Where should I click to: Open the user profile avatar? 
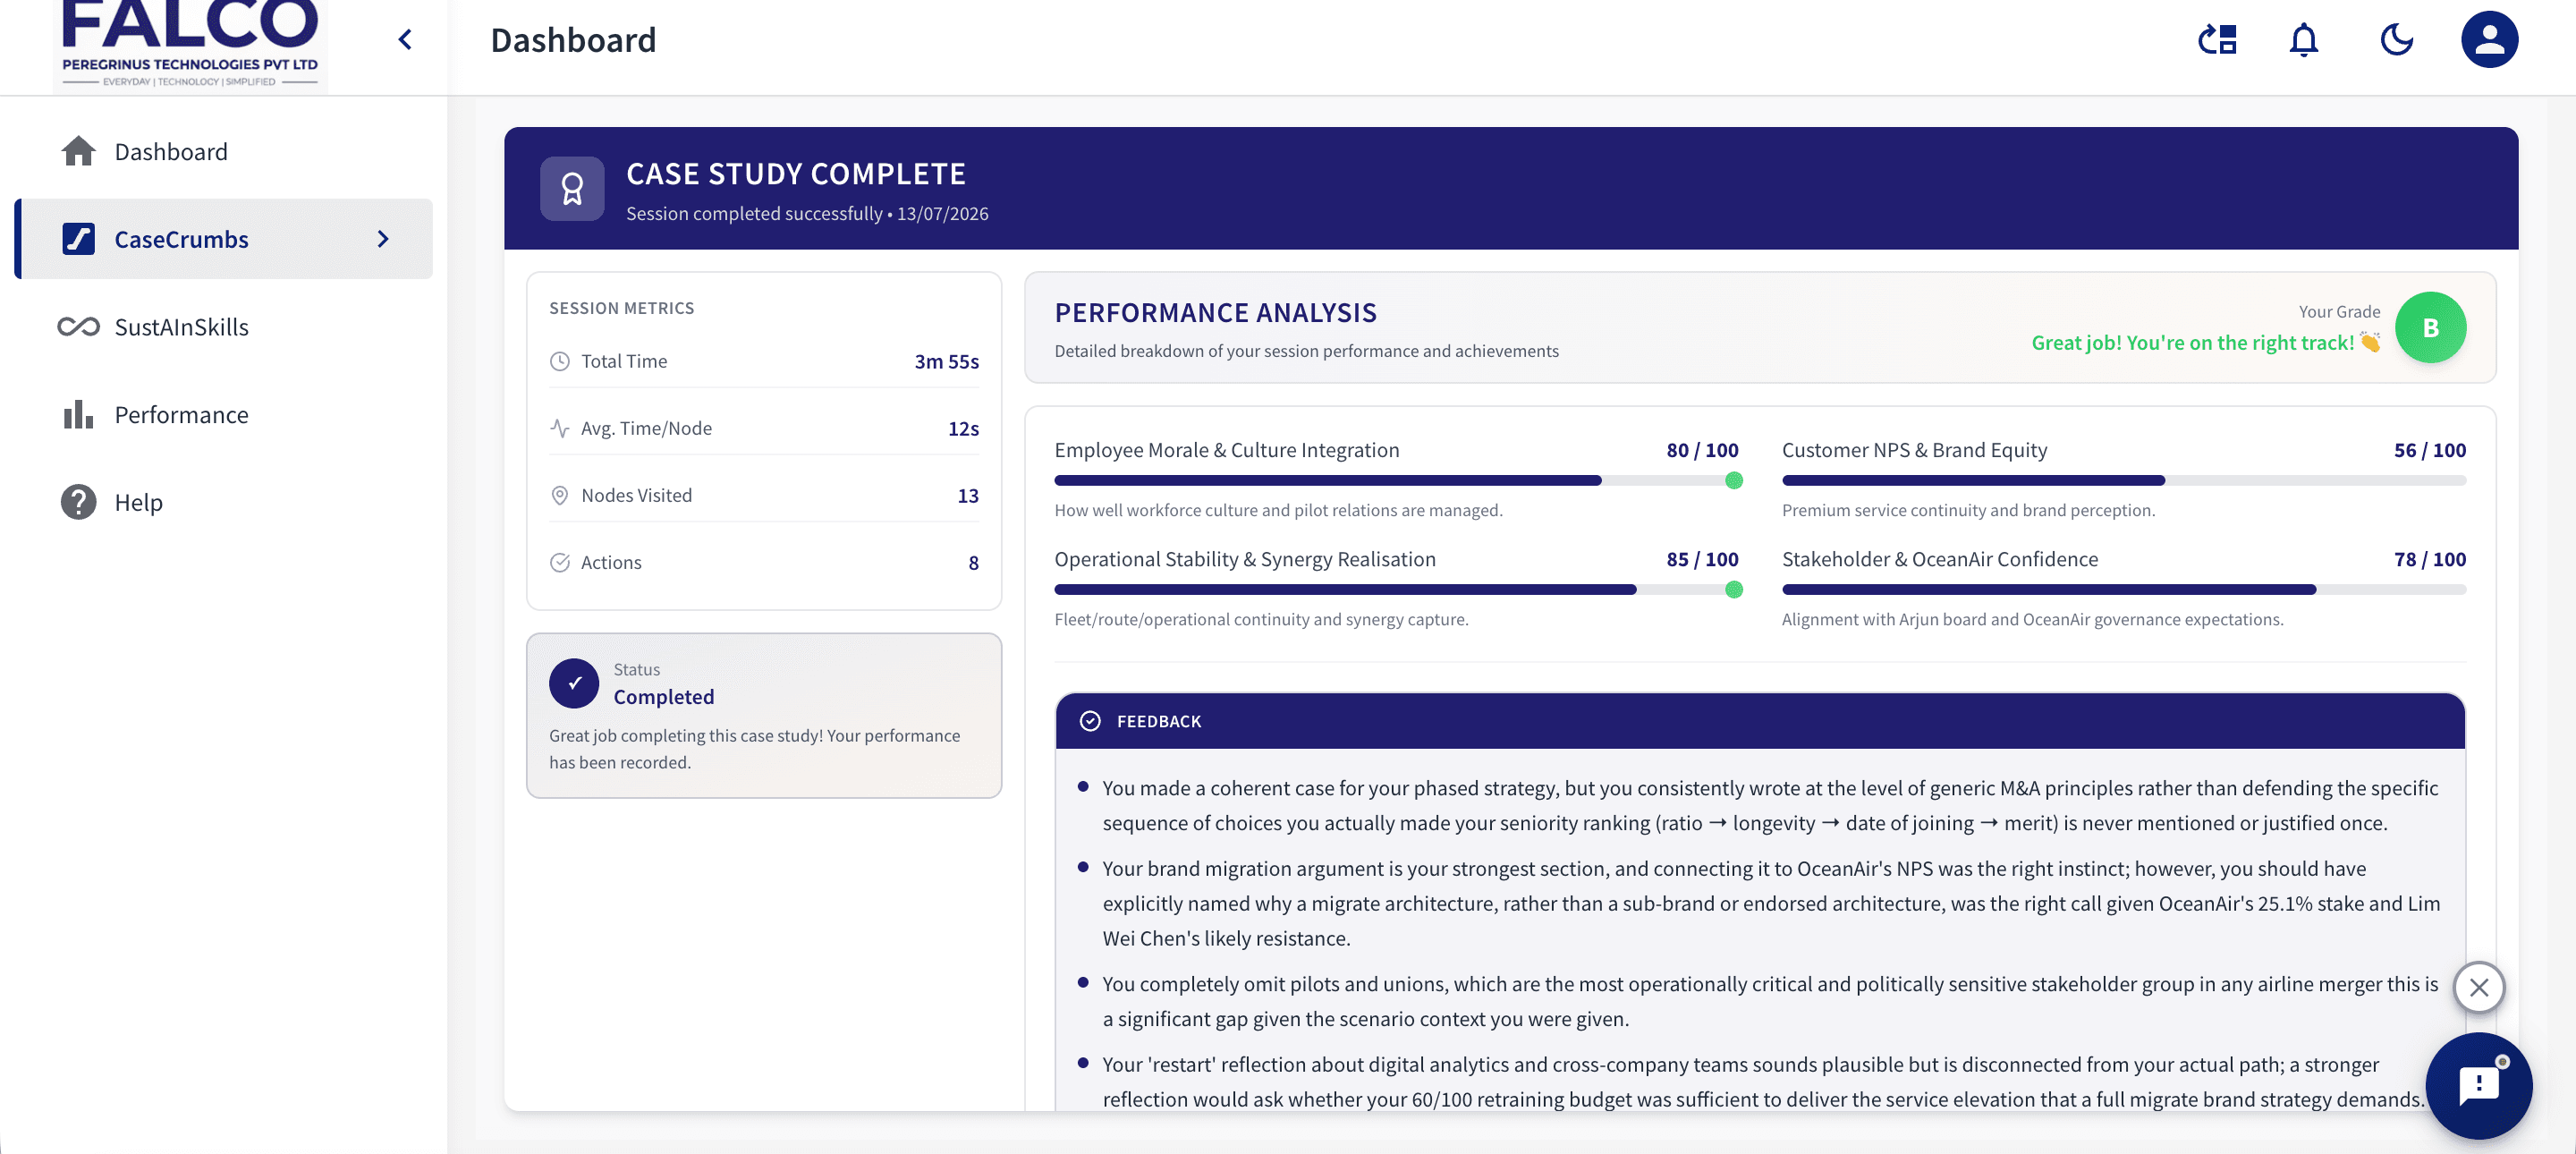point(2489,40)
